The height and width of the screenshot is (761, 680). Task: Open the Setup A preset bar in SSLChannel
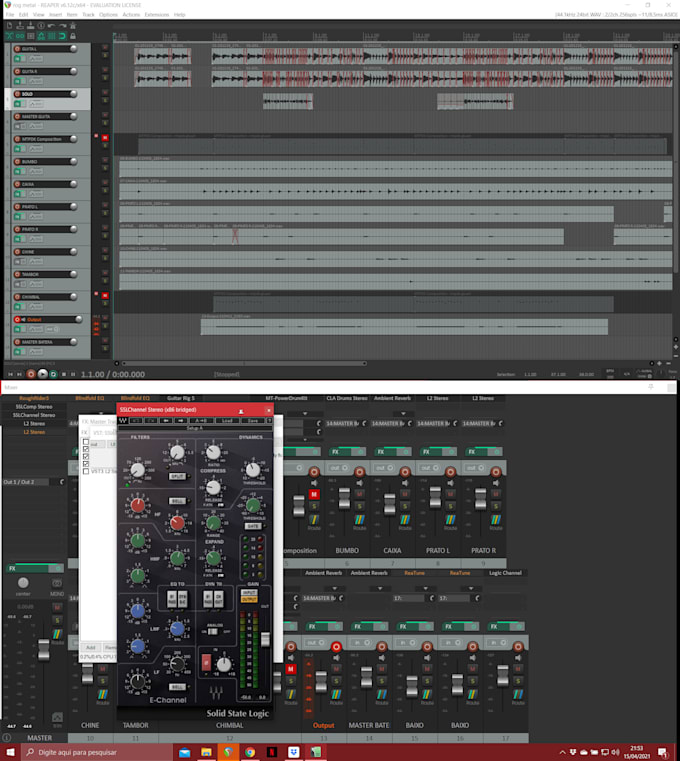[x=195, y=428]
